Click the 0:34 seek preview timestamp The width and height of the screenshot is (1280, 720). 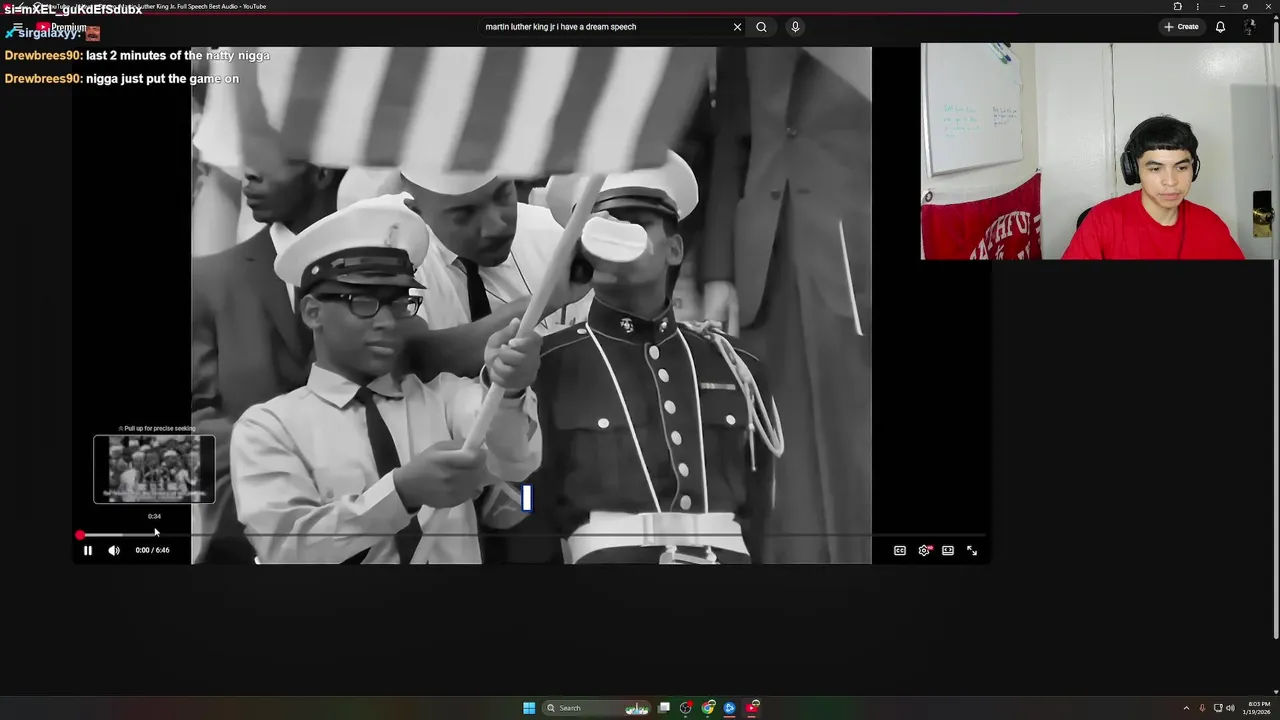point(154,516)
